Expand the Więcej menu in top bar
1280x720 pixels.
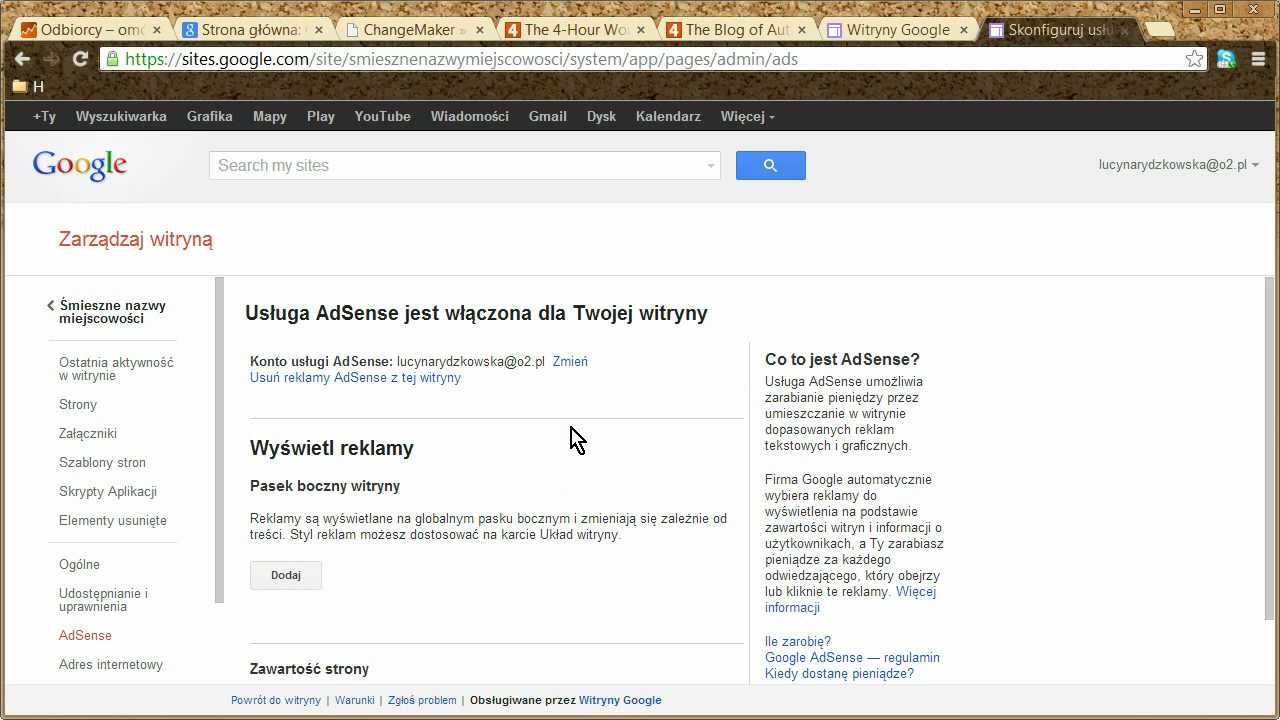747,116
